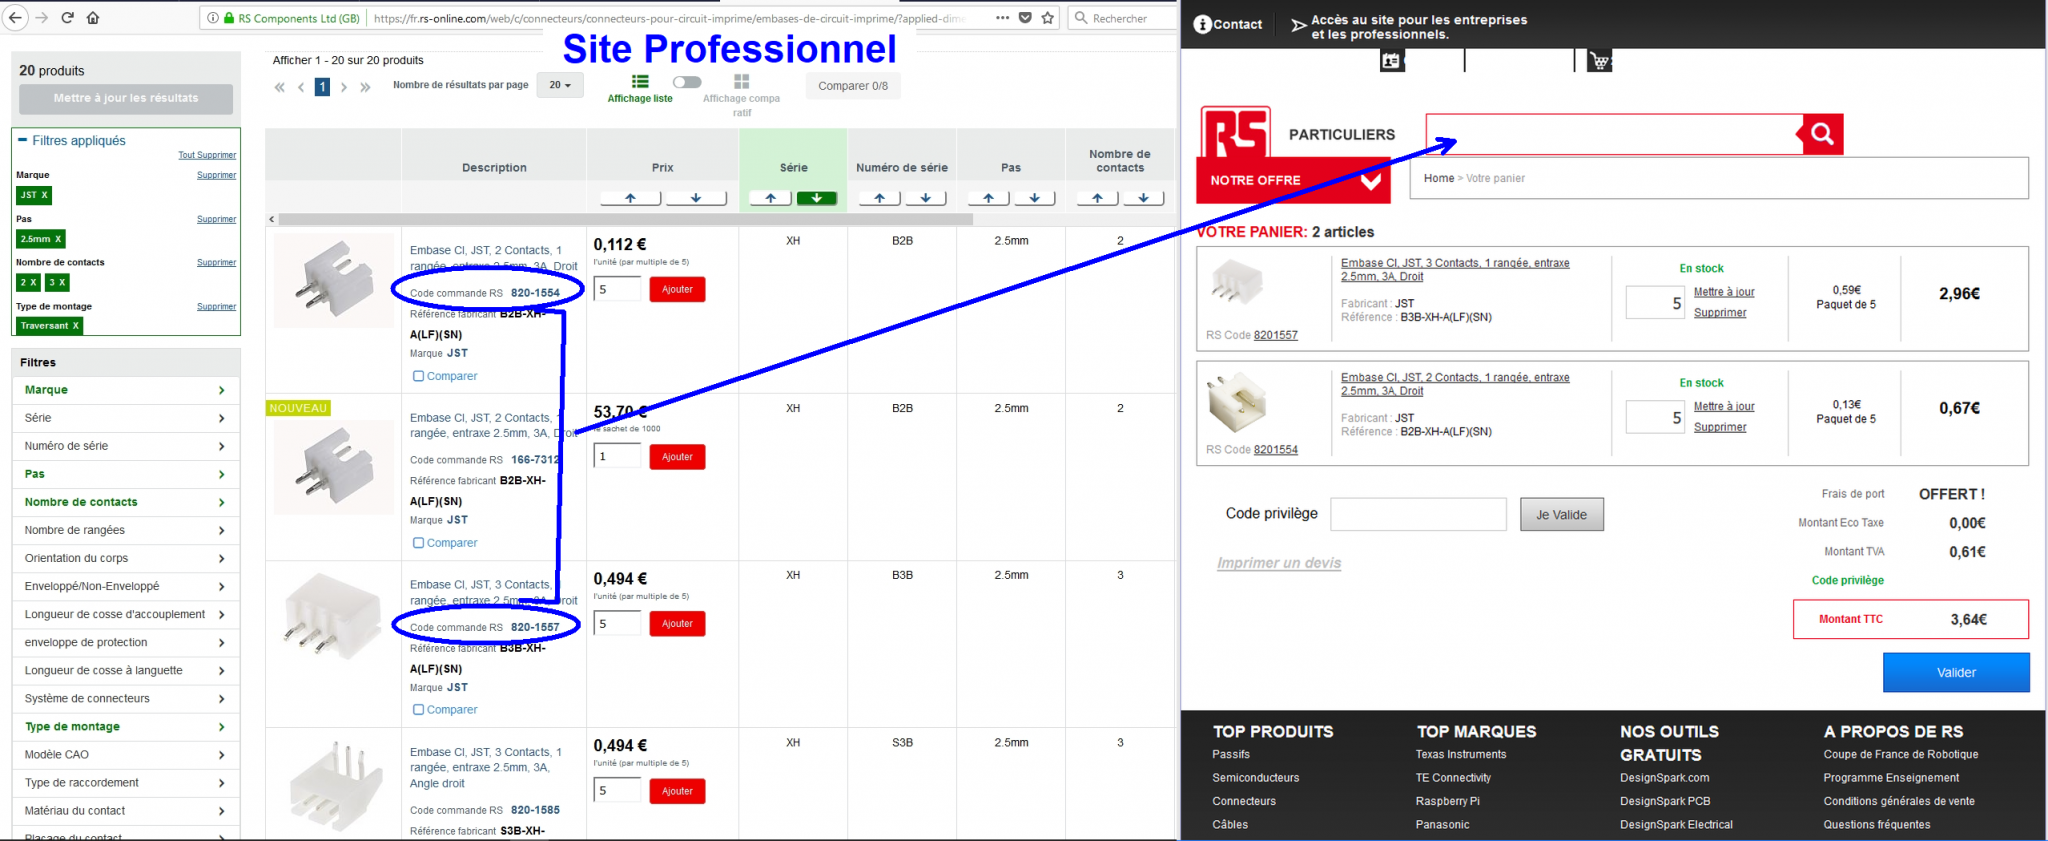Open Semiconducteurs under TOP PRODUITS
The width and height of the screenshot is (2048, 841).
(x=1256, y=778)
